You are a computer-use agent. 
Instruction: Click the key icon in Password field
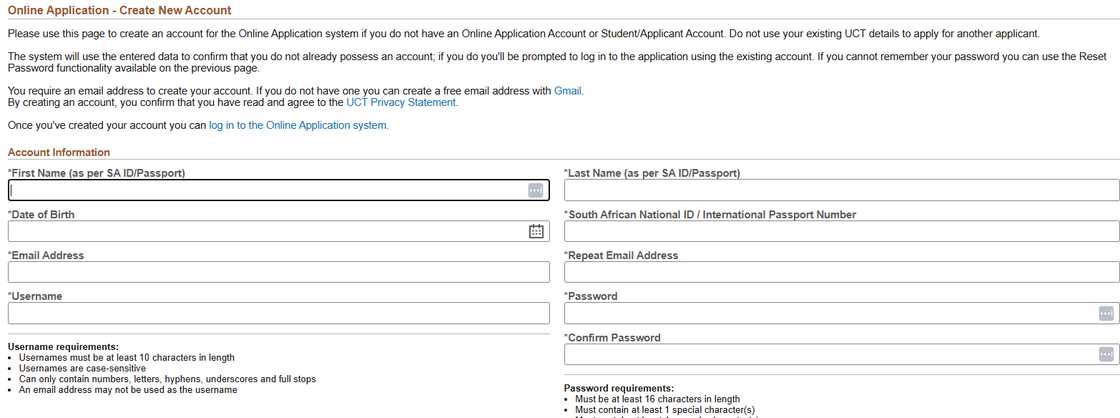coord(1105,313)
